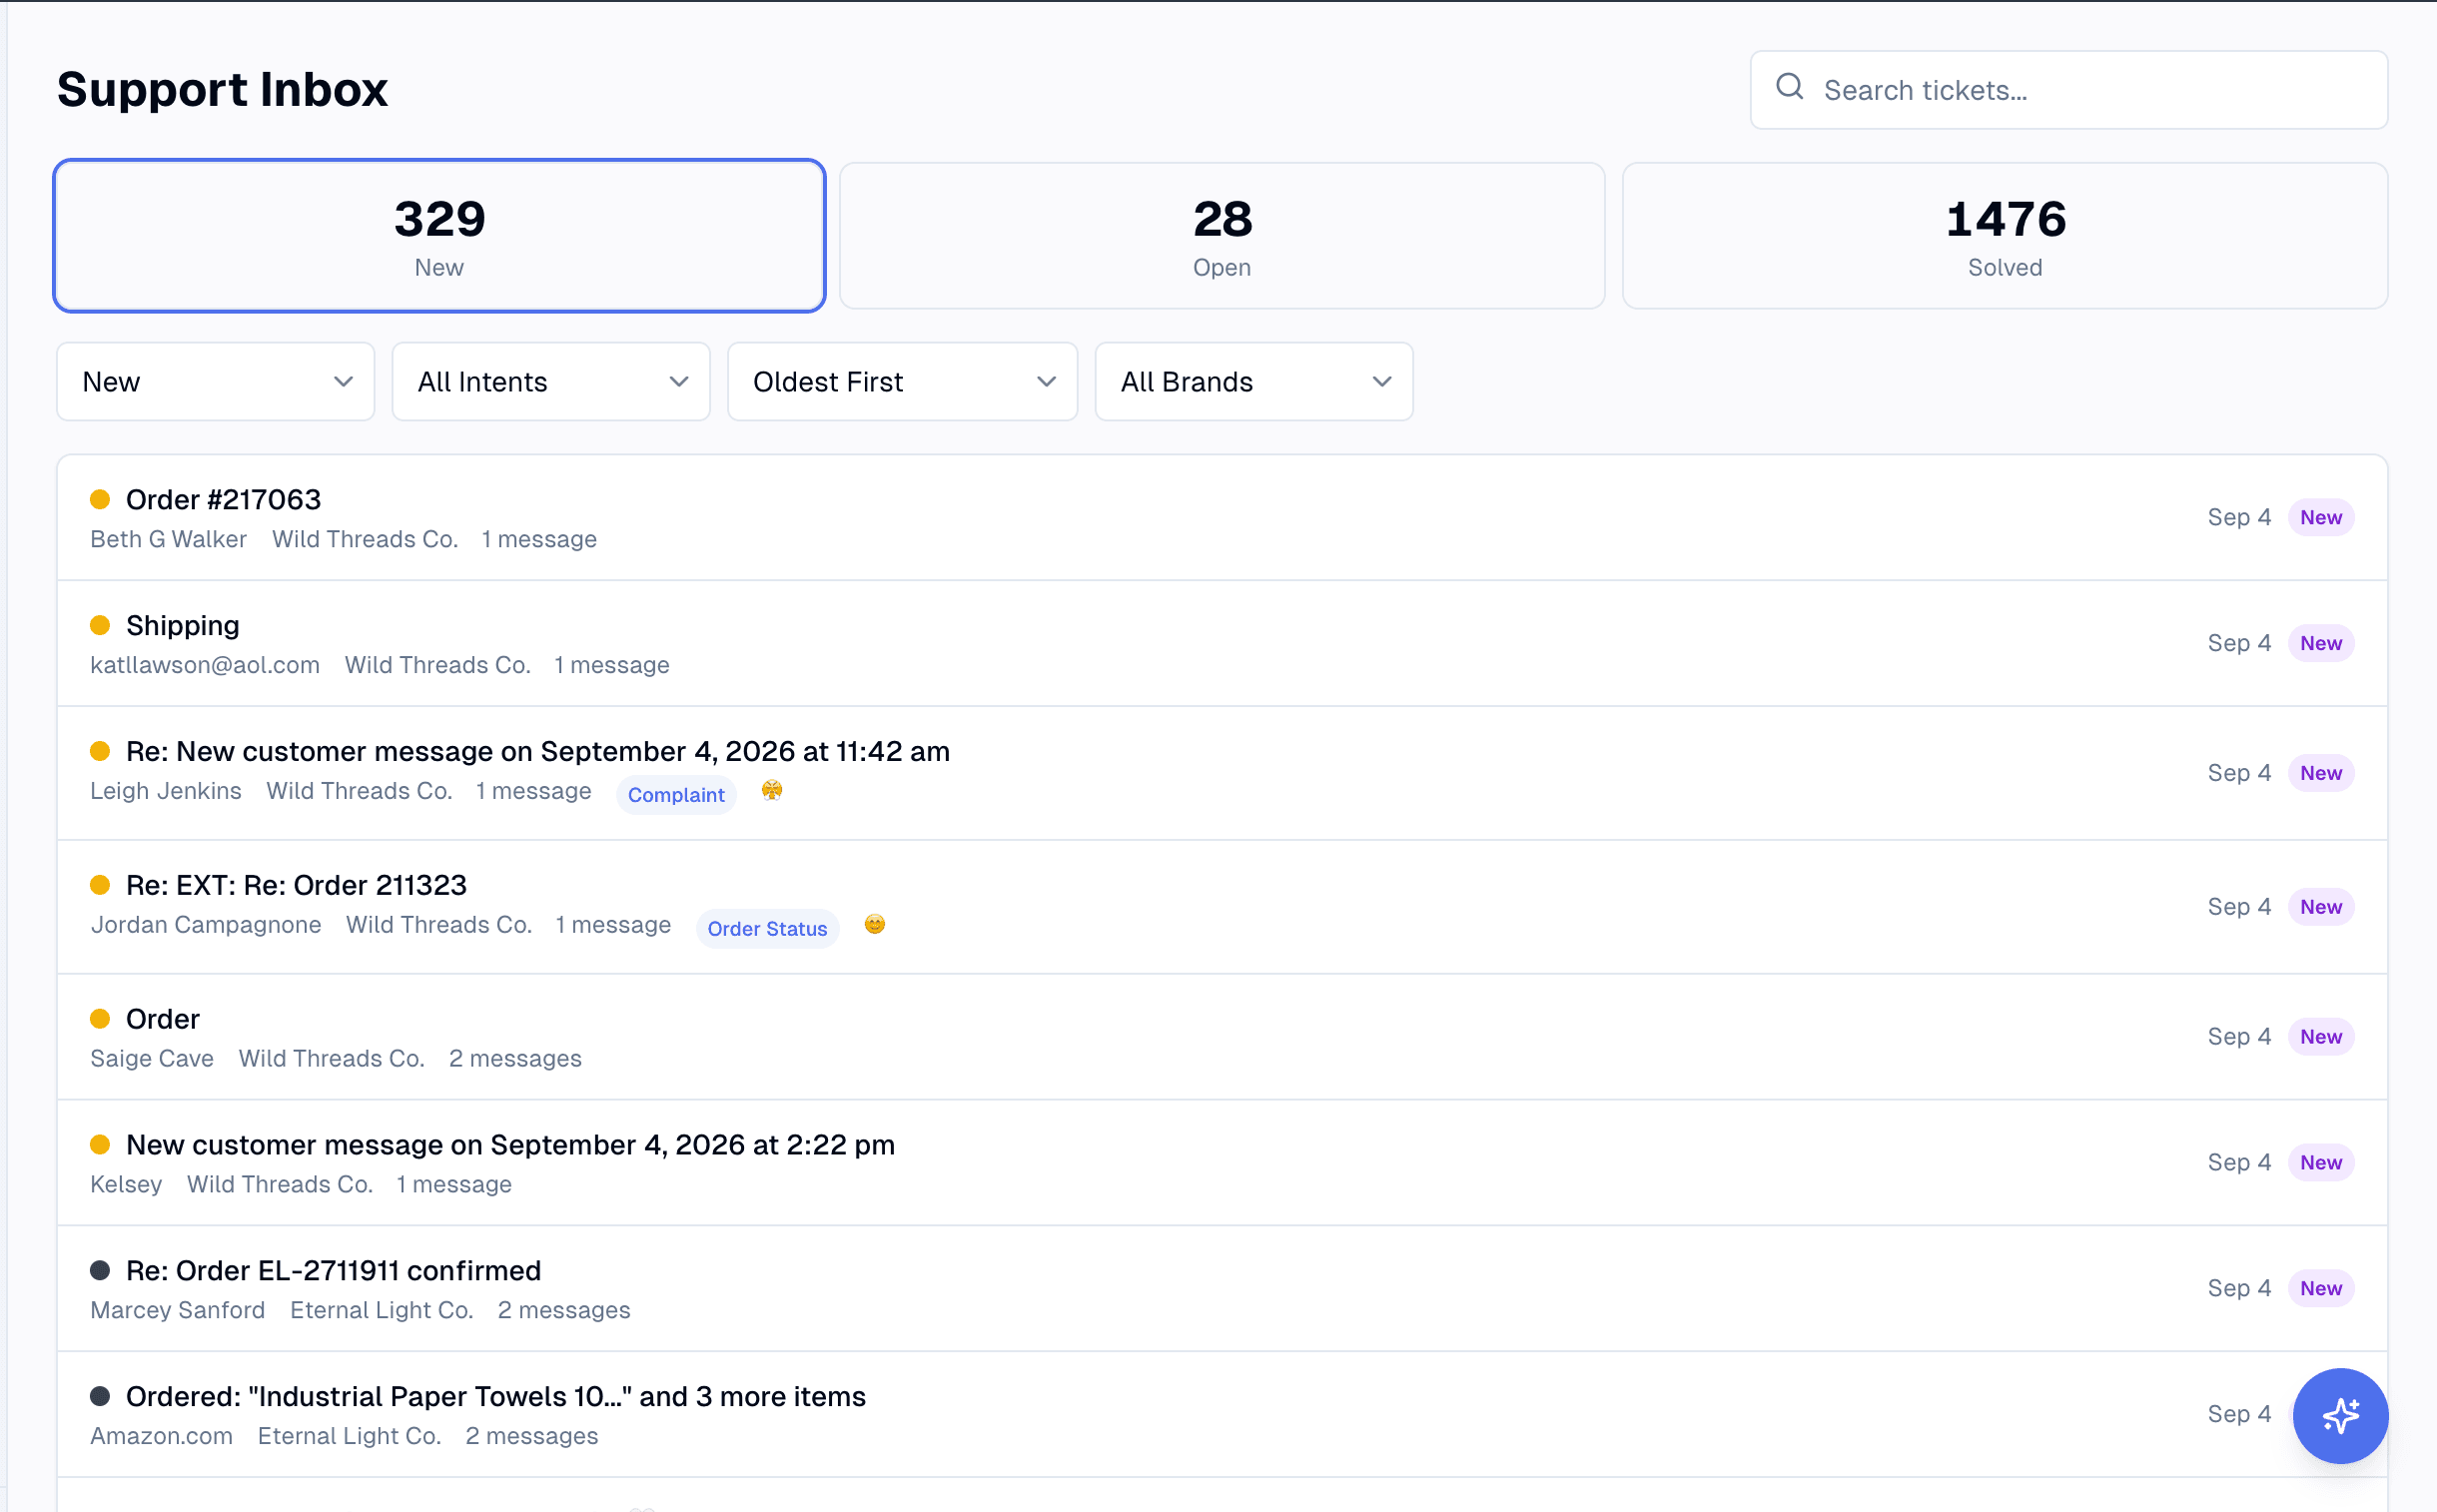This screenshot has width=2437, height=1512.
Task: Open the Order ticket from Saige Cave
Action: [1221, 1037]
